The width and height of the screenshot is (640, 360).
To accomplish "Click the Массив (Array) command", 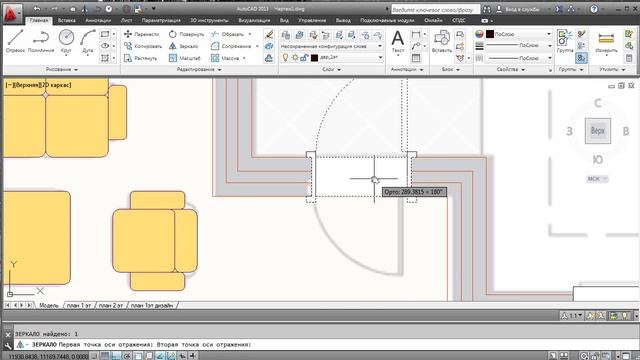I will click(225, 58).
